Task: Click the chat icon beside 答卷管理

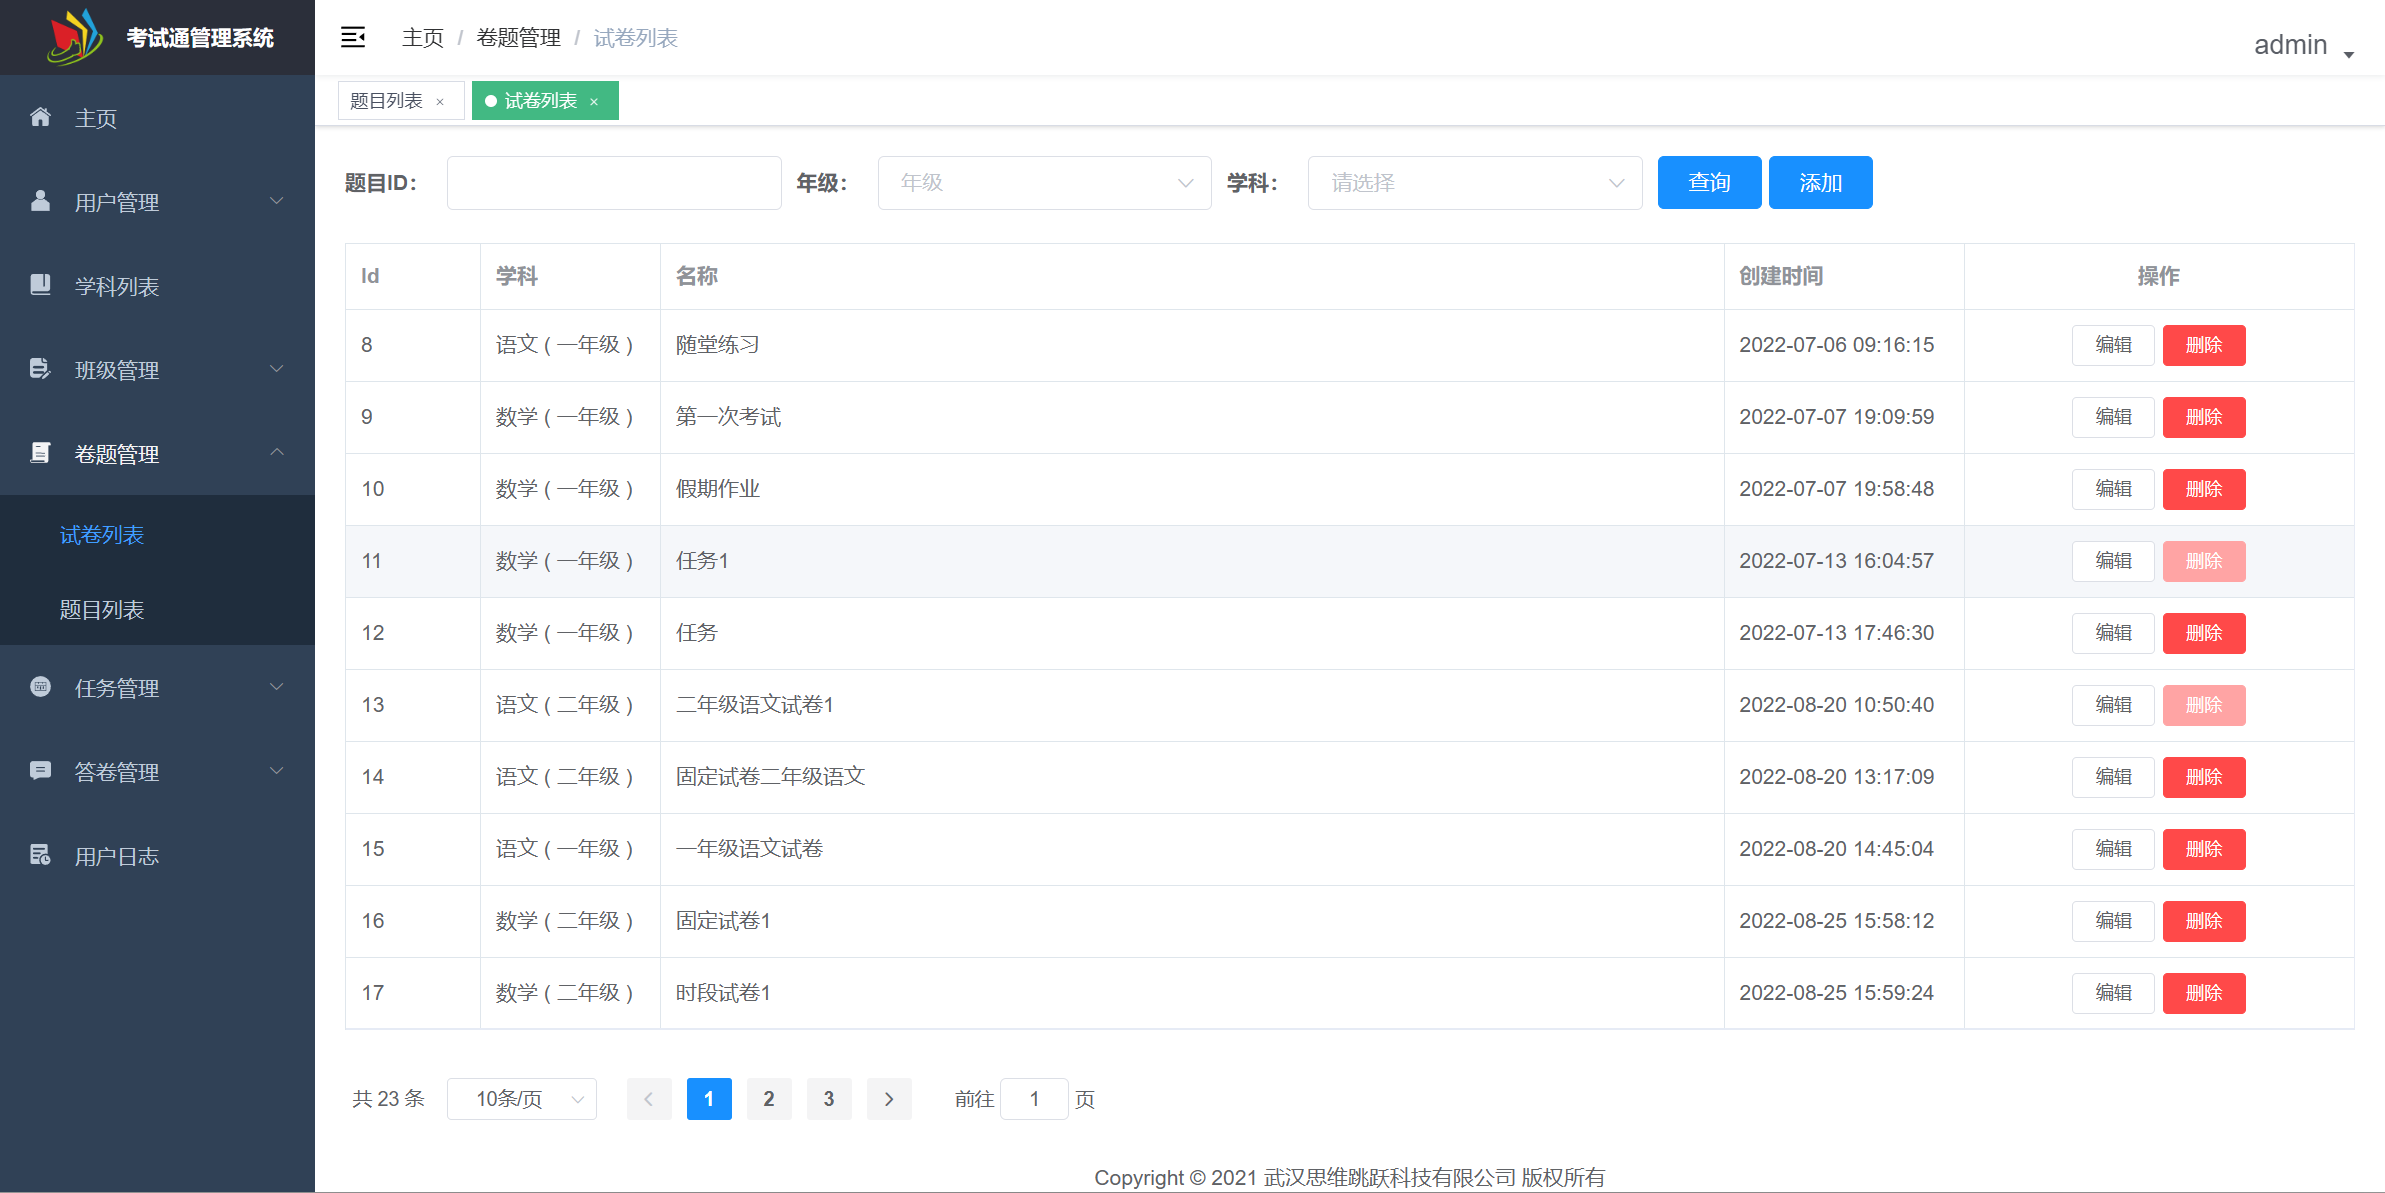Action: 40,771
